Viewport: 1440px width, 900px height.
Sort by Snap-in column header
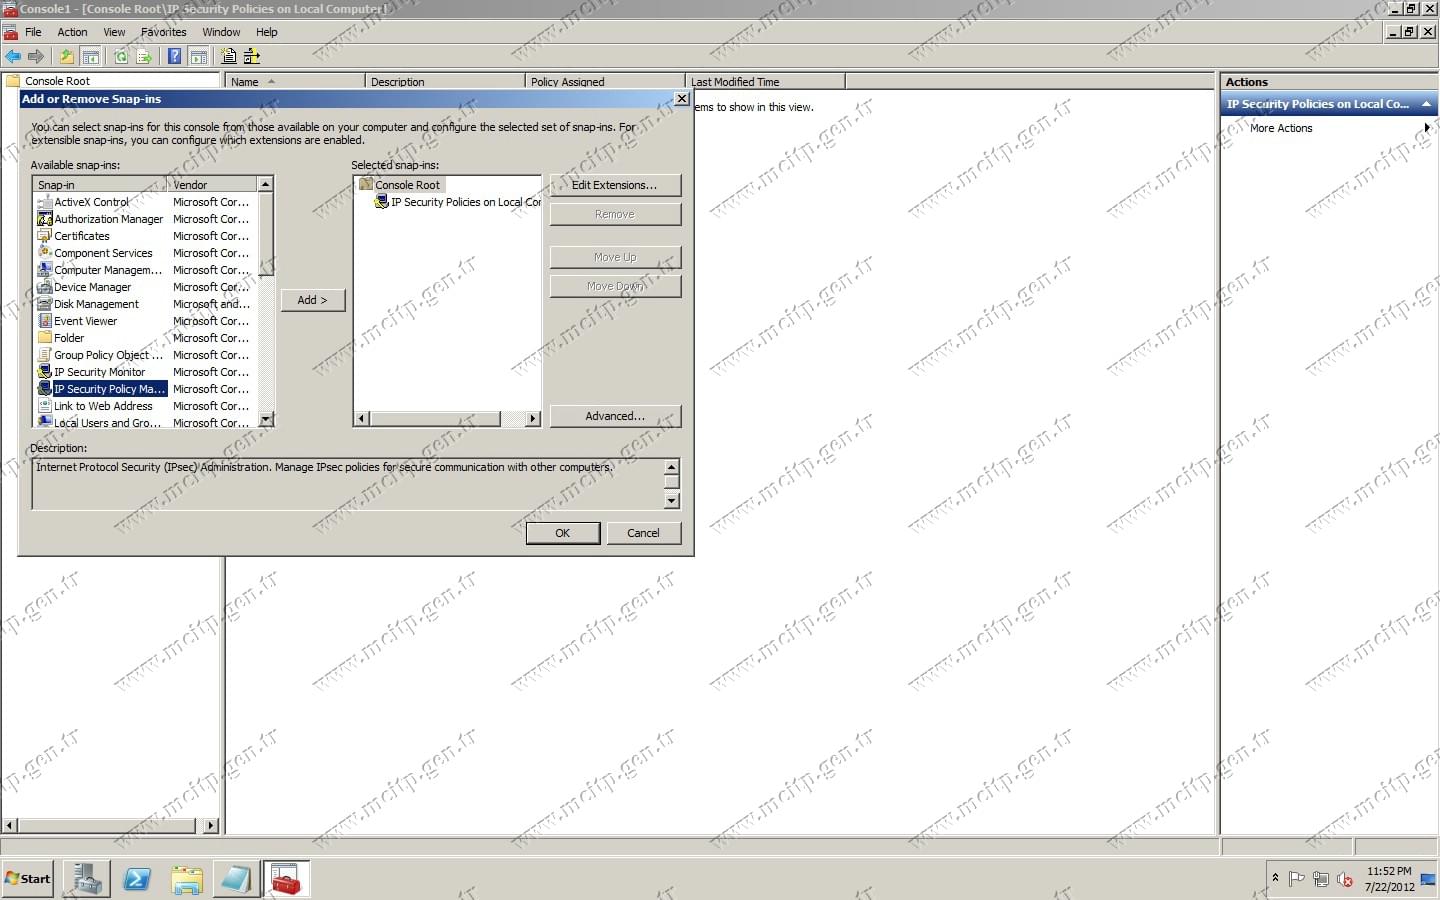tap(100, 185)
